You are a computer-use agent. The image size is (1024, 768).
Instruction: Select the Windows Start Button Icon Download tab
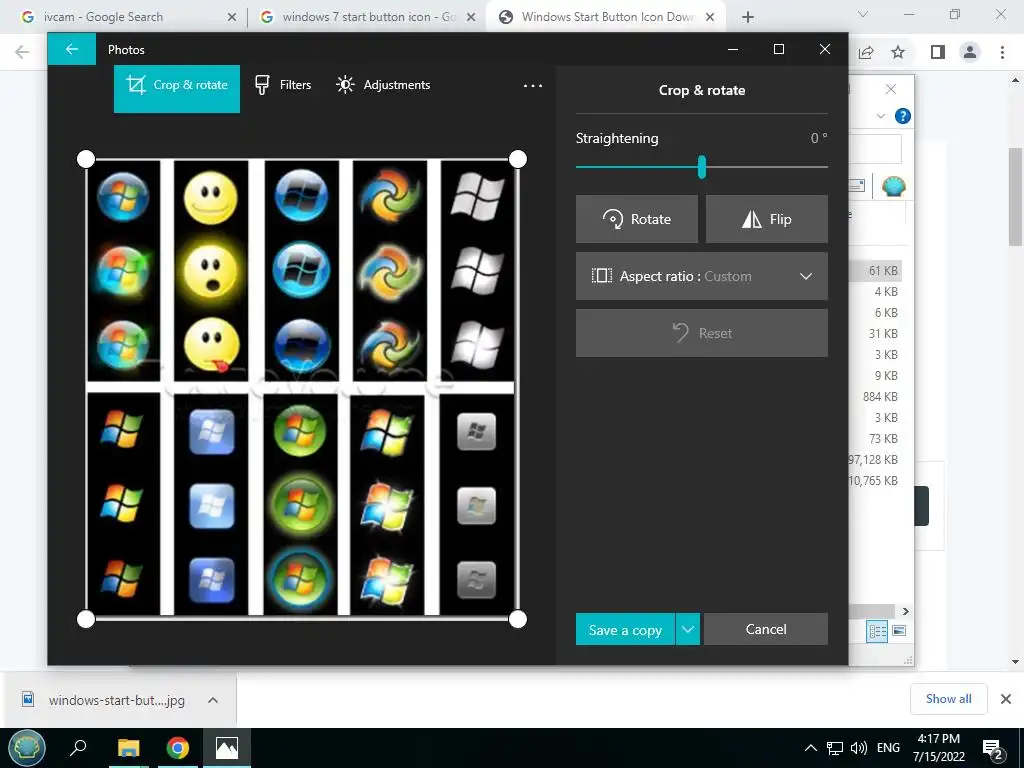[x=605, y=17]
